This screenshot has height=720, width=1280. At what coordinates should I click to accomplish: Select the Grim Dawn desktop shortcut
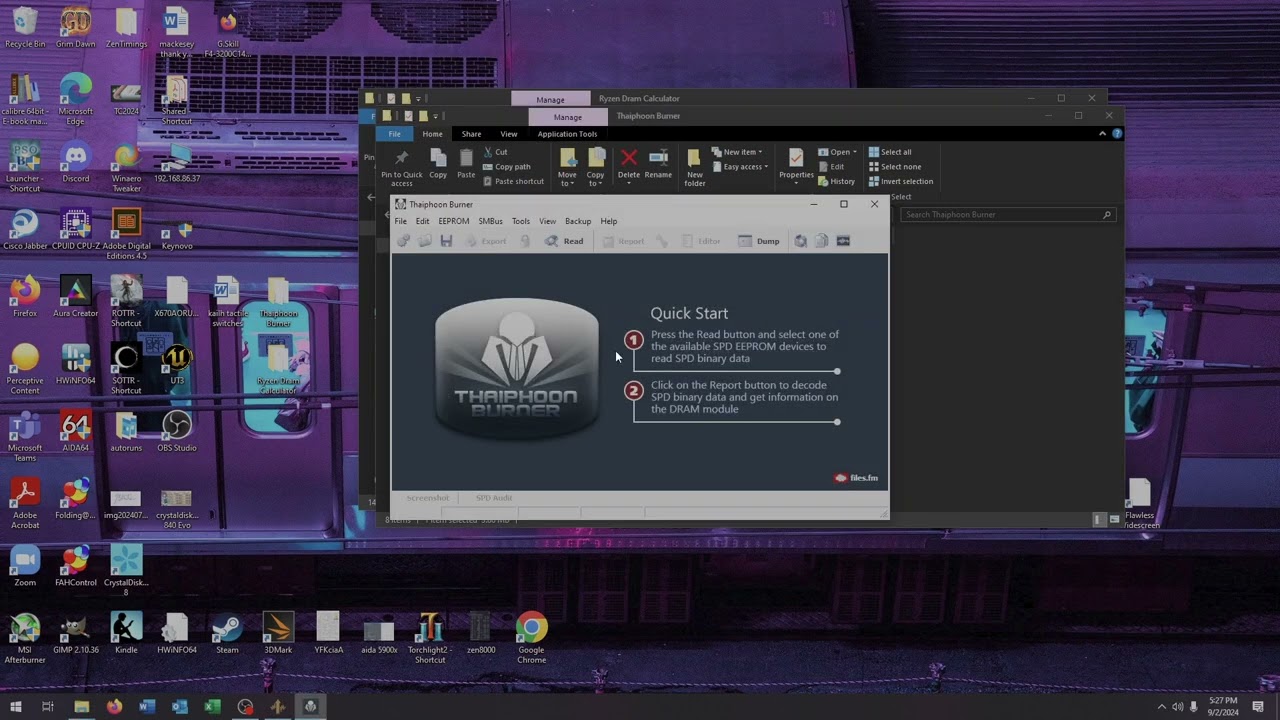click(x=76, y=29)
